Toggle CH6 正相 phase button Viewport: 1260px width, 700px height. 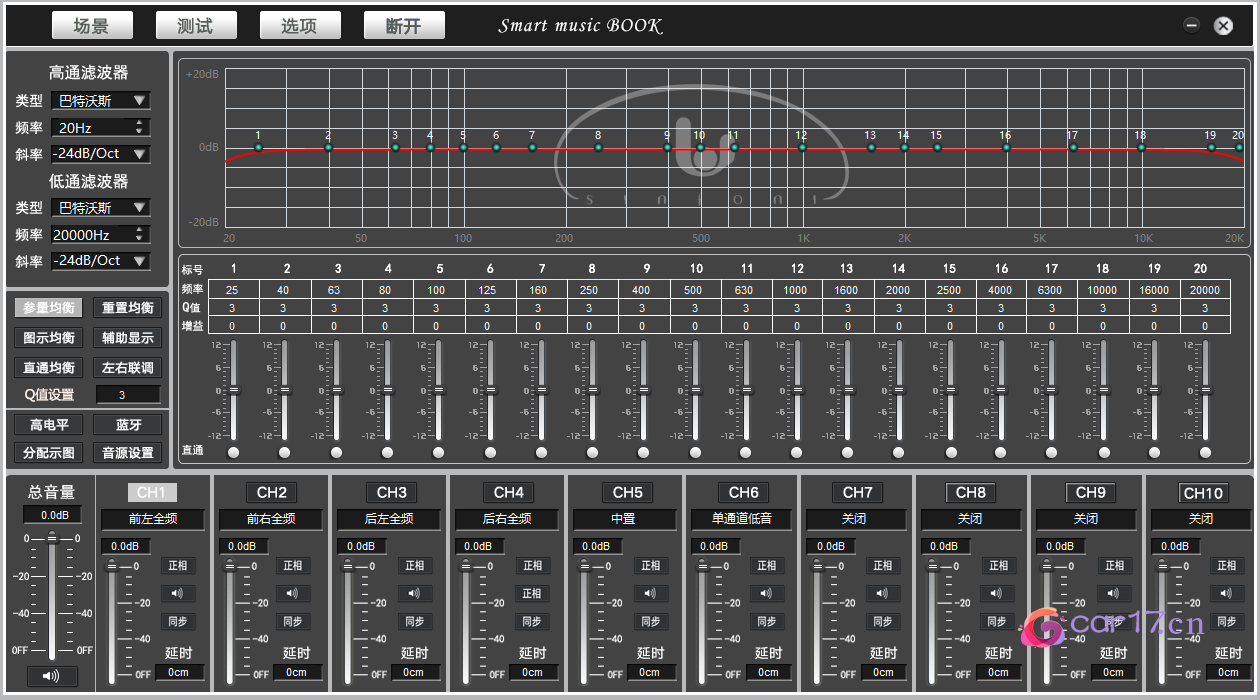766,565
